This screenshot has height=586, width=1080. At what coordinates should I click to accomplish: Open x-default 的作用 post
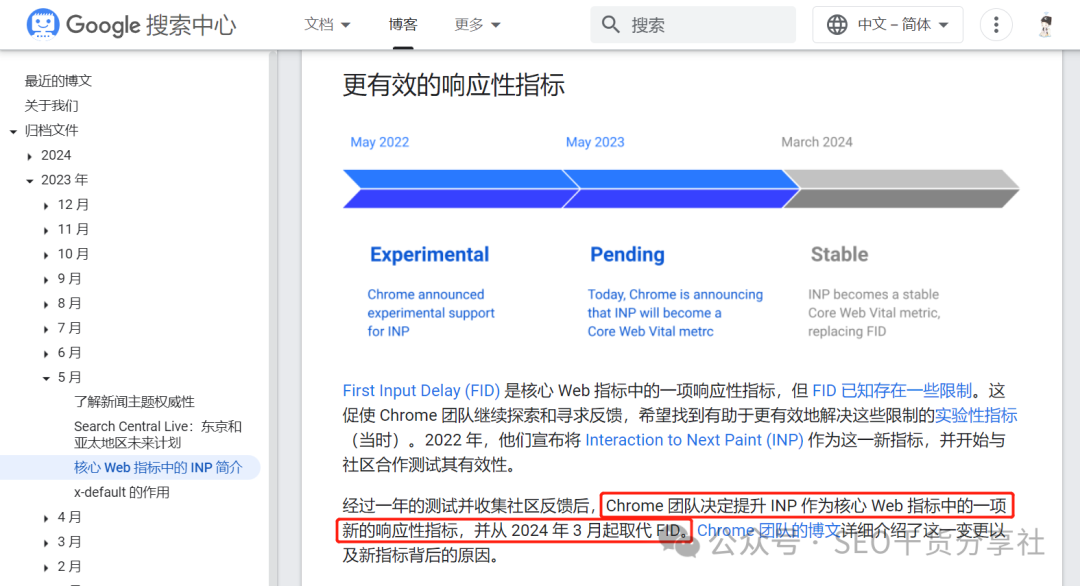pos(122,492)
